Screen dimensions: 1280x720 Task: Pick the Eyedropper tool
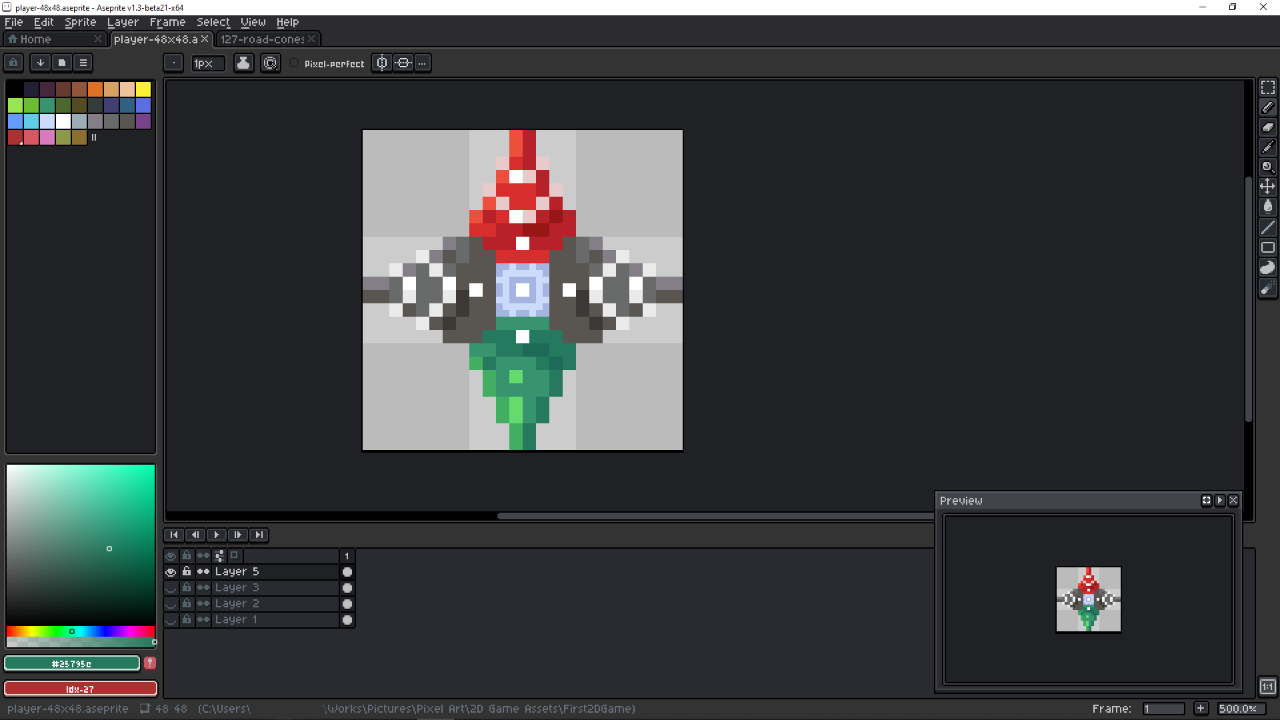(x=1267, y=147)
